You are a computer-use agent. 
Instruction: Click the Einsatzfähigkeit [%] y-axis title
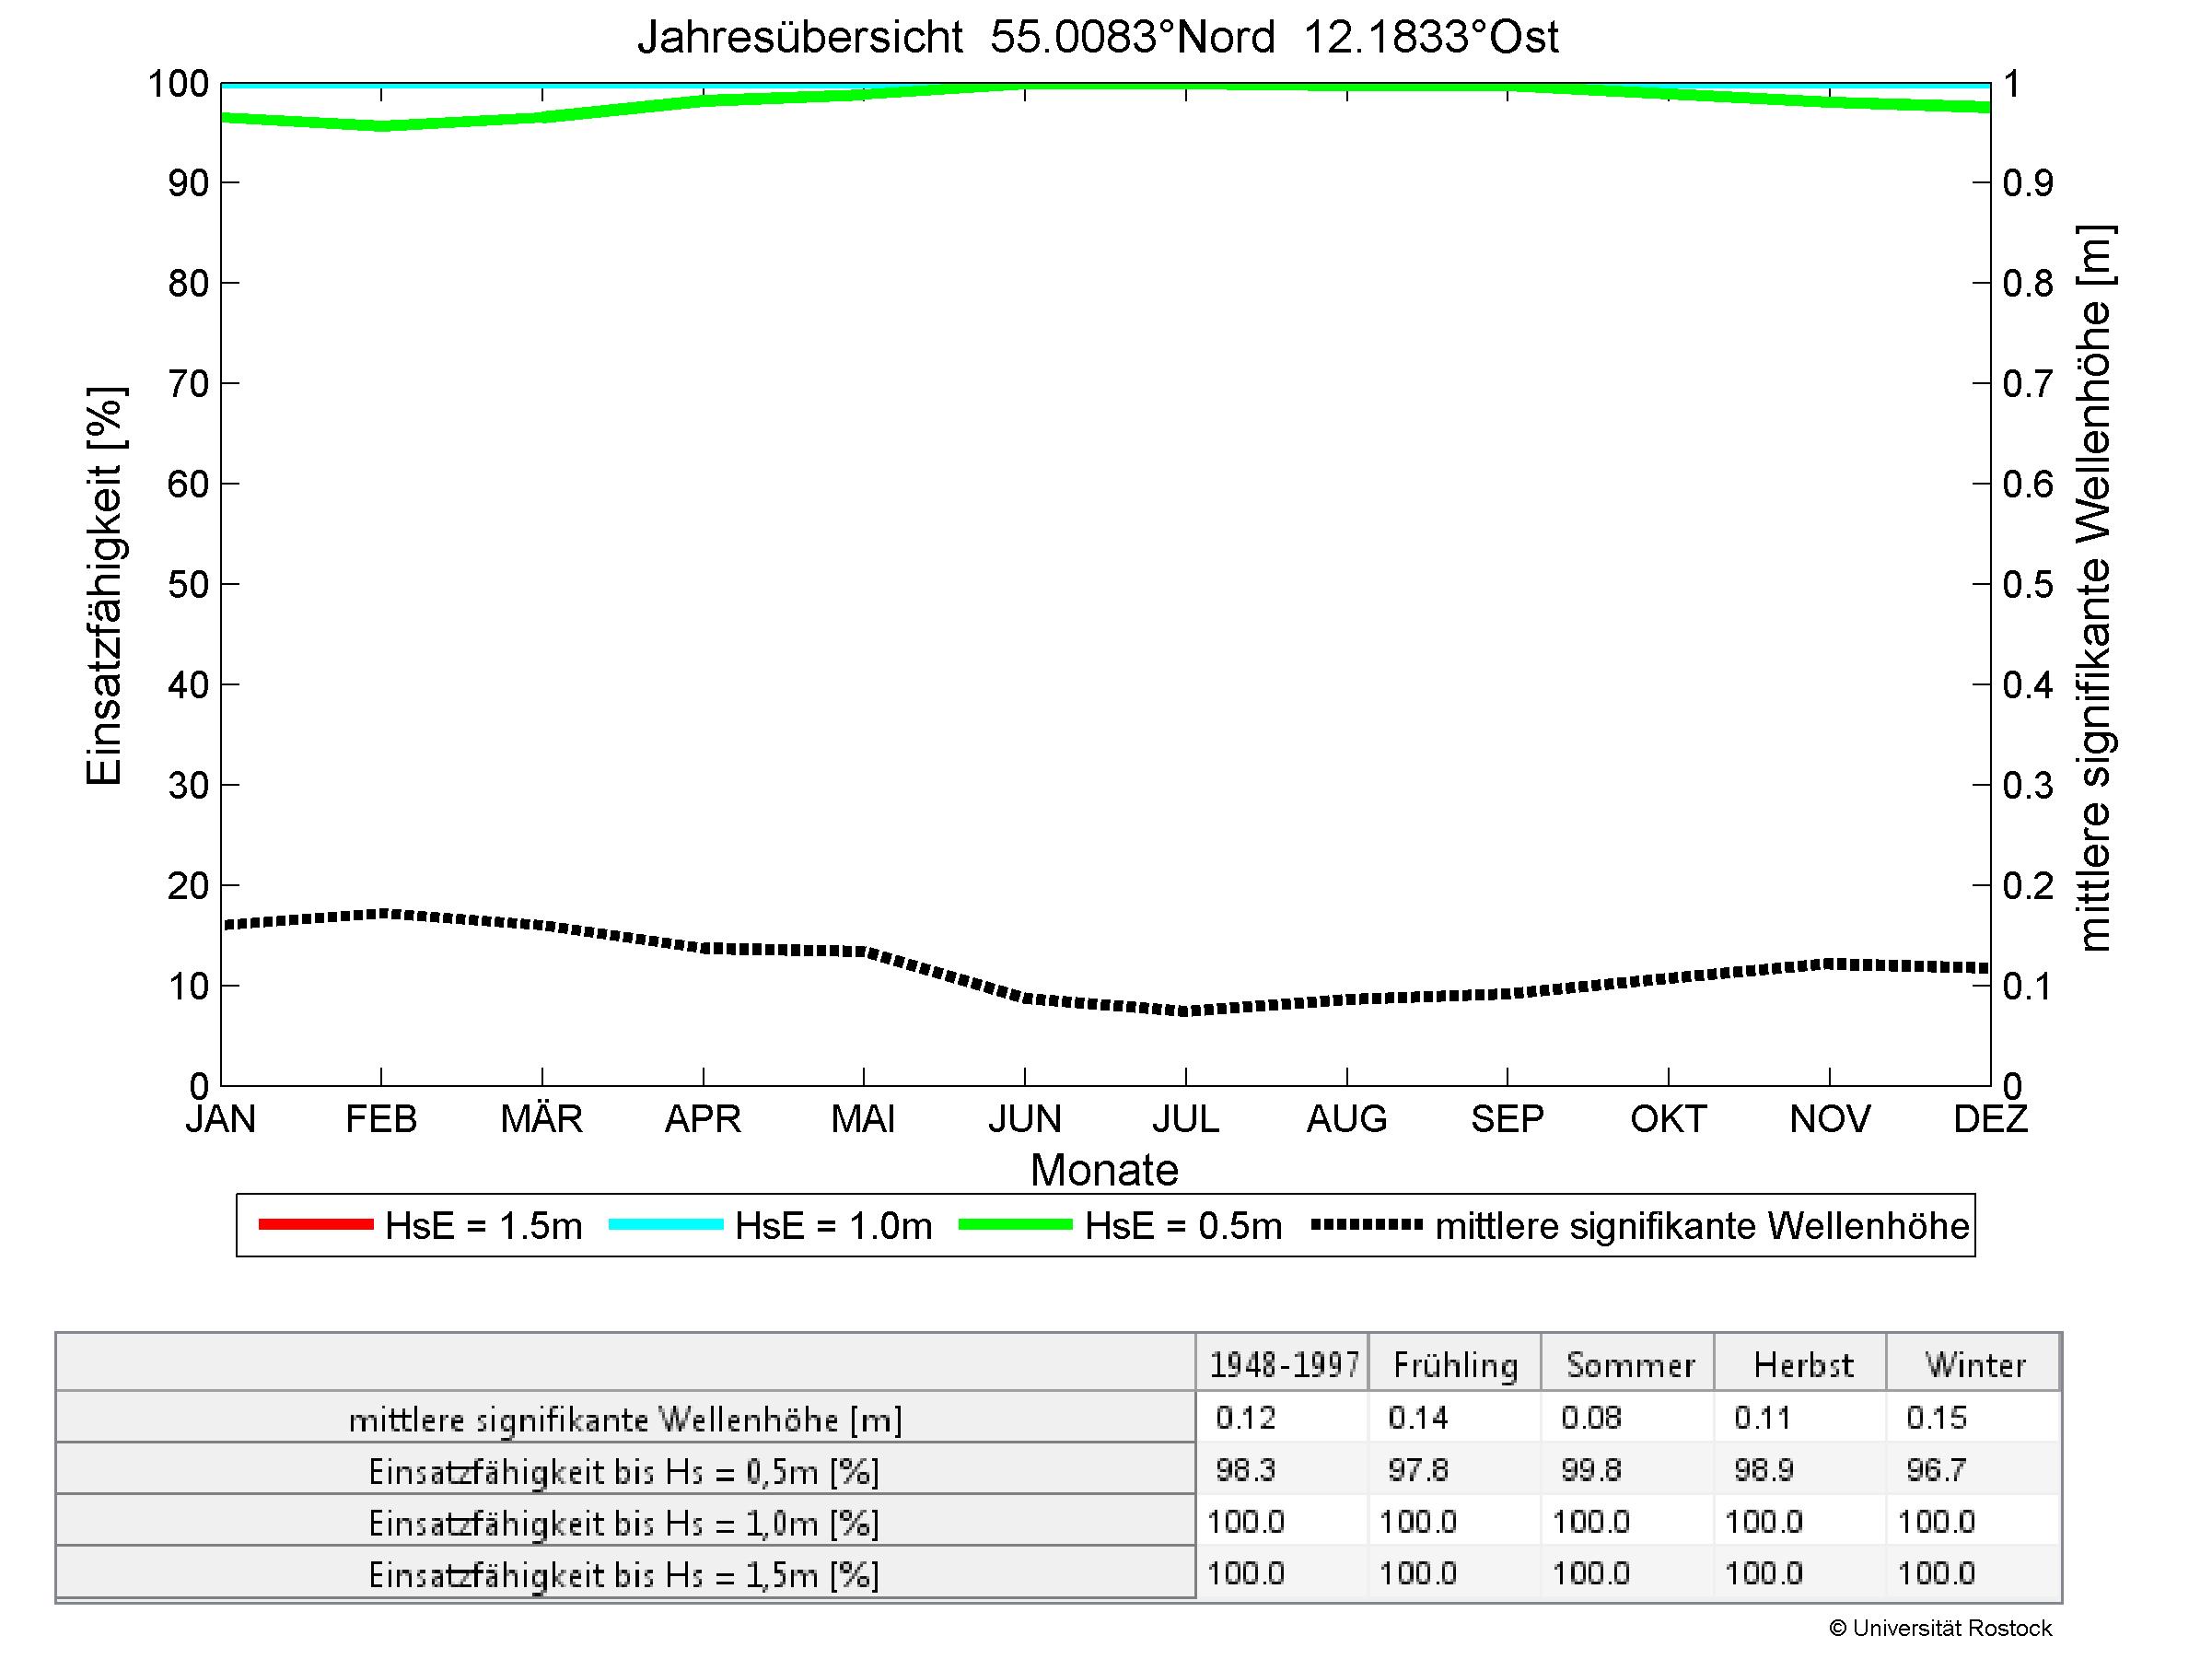tap(104, 586)
